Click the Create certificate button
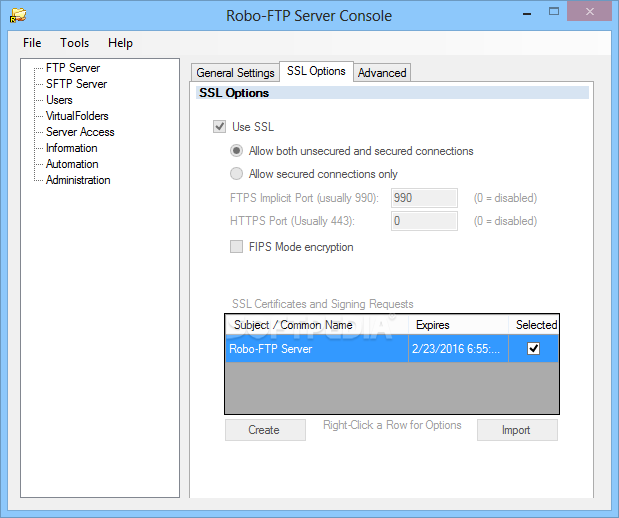The width and height of the screenshot is (619, 518). coord(265,430)
